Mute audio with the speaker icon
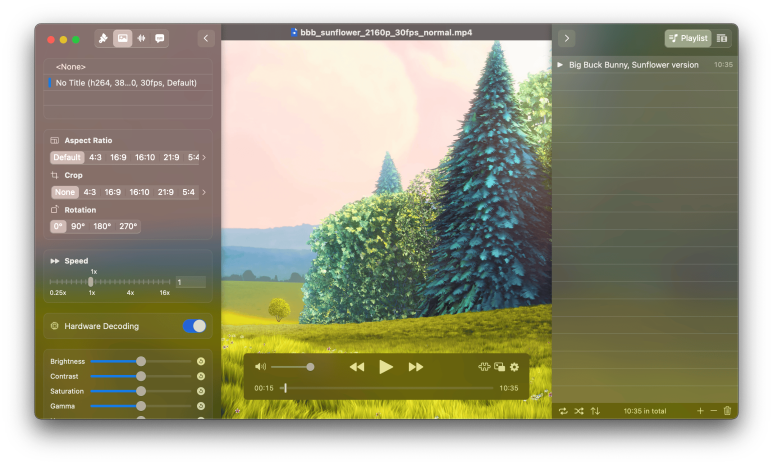 (x=260, y=367)
